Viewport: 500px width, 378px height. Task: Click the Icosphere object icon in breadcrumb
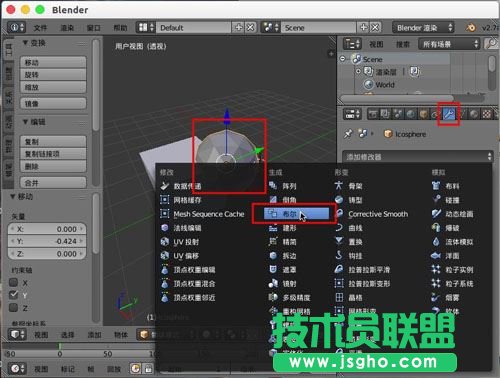coord(388,134)
